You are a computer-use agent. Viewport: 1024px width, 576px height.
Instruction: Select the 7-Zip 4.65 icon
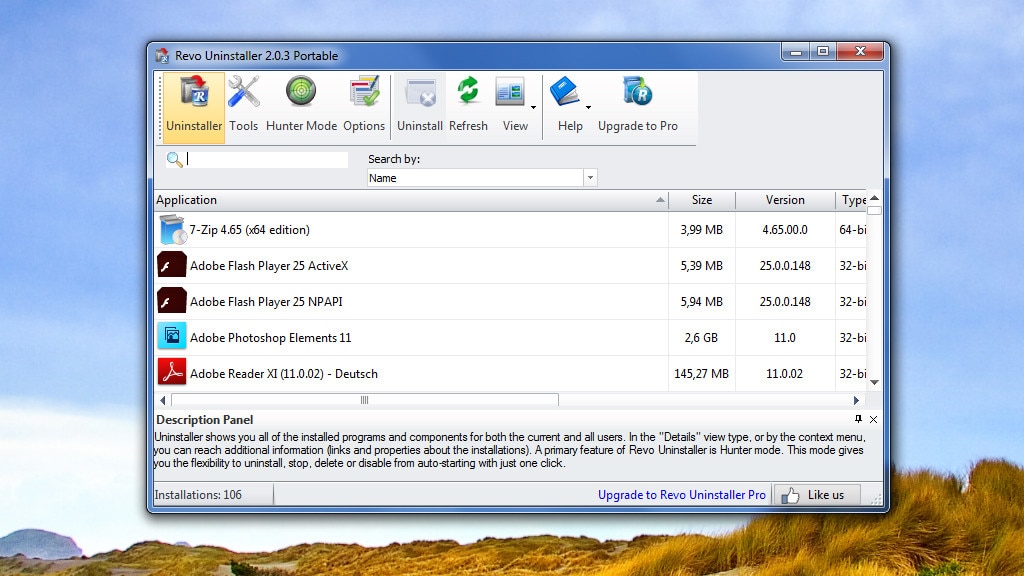pos(172,230)
